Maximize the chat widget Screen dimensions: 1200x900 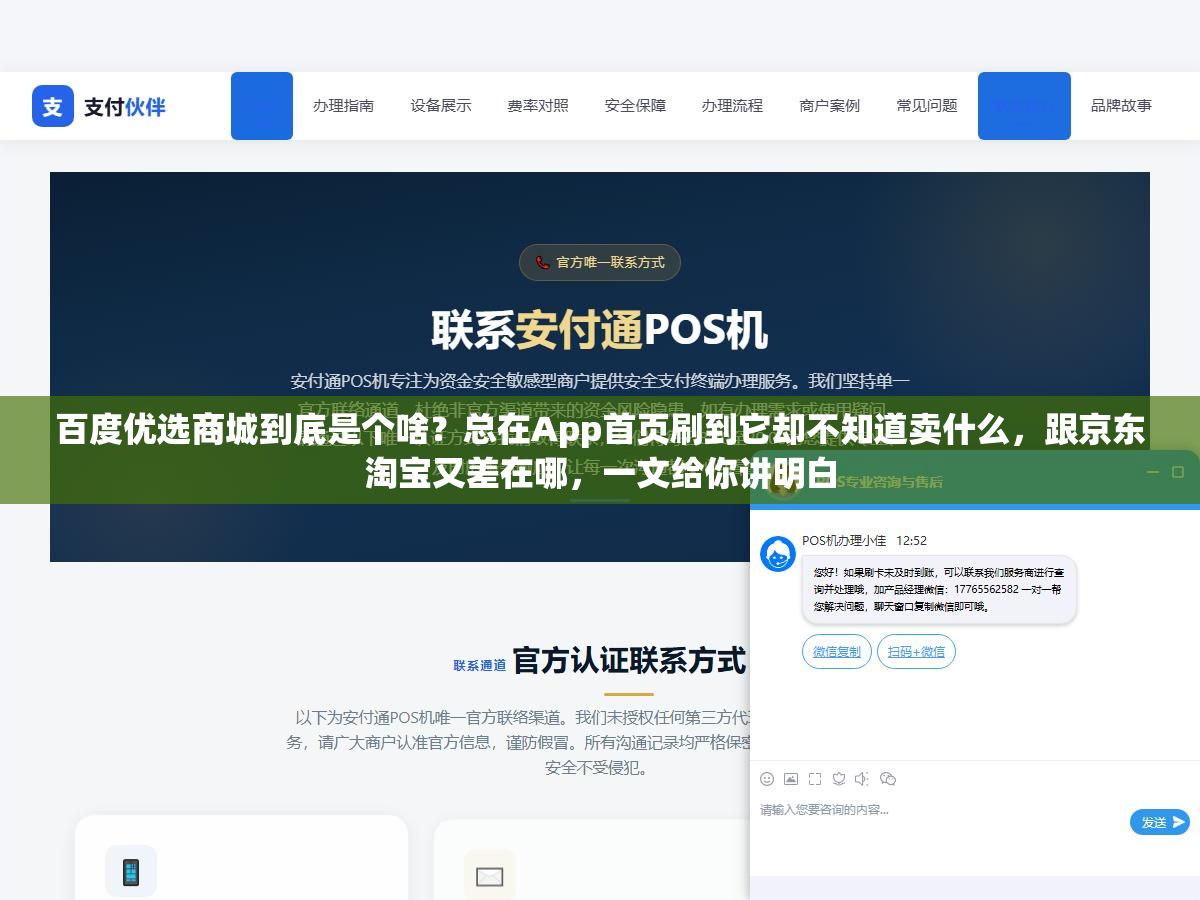[1178, 472]
